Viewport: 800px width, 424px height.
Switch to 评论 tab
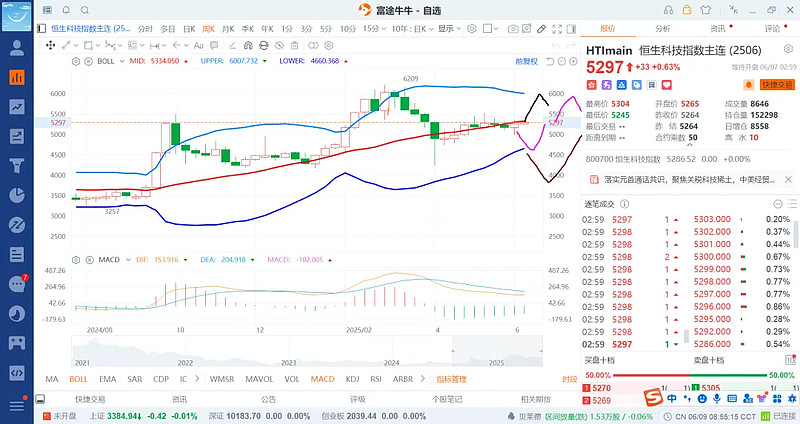point(772,29)
